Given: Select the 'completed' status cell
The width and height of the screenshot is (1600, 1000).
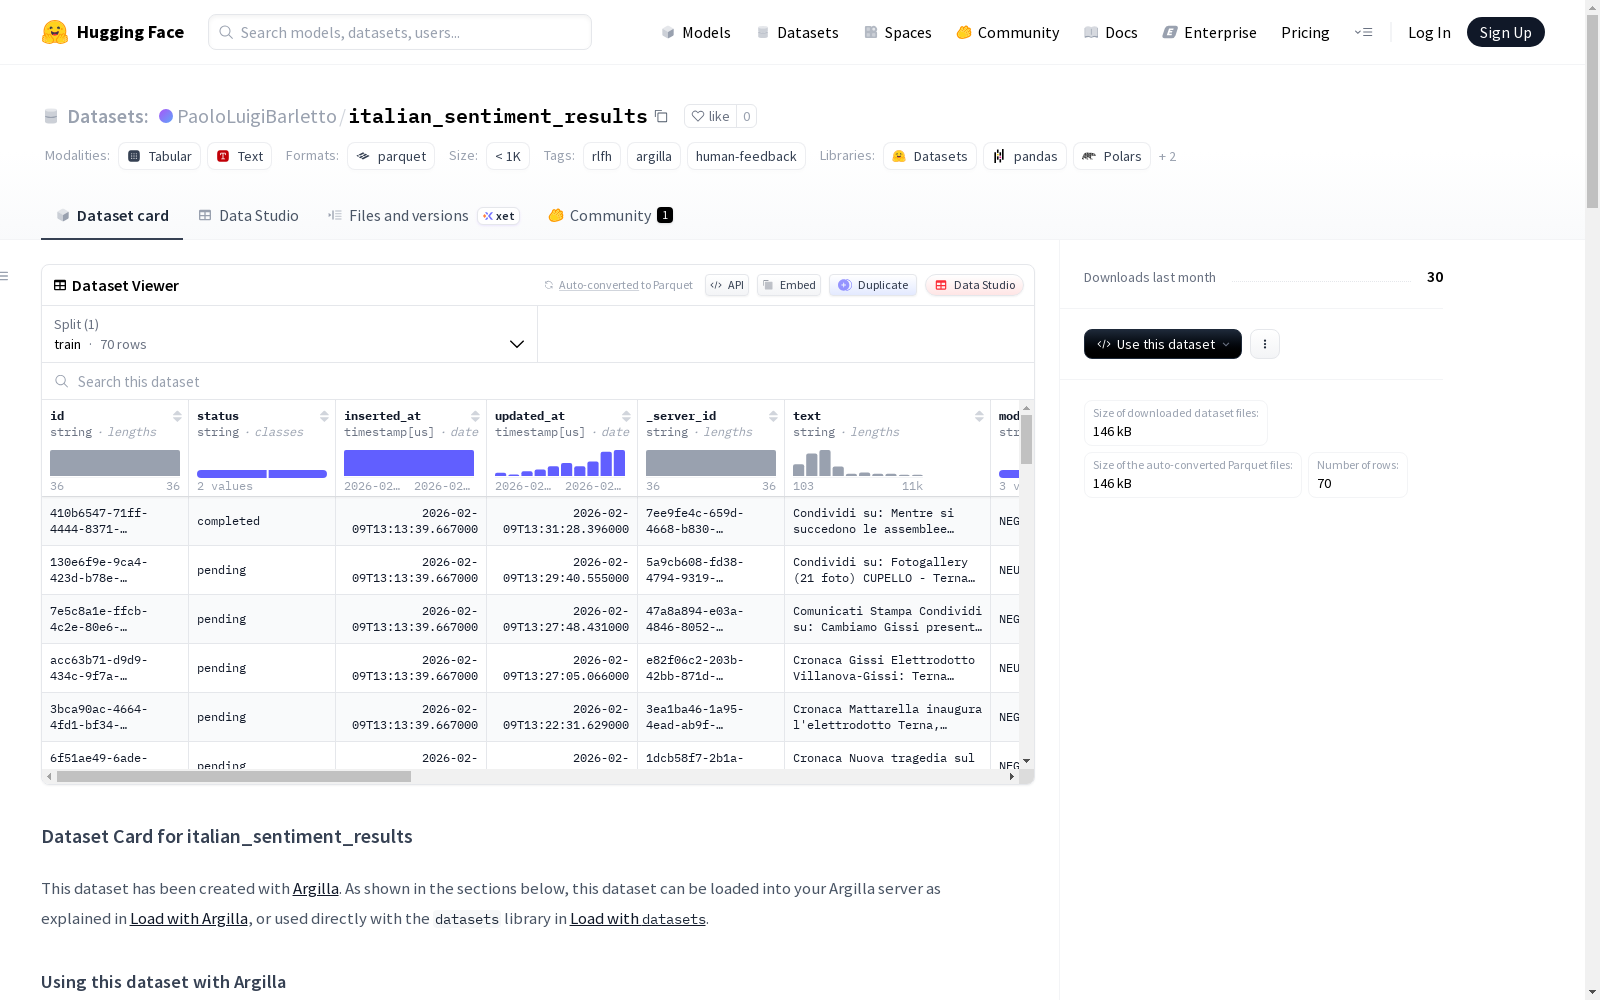Looking at the screenshot, I should click(x=262, y=521).
